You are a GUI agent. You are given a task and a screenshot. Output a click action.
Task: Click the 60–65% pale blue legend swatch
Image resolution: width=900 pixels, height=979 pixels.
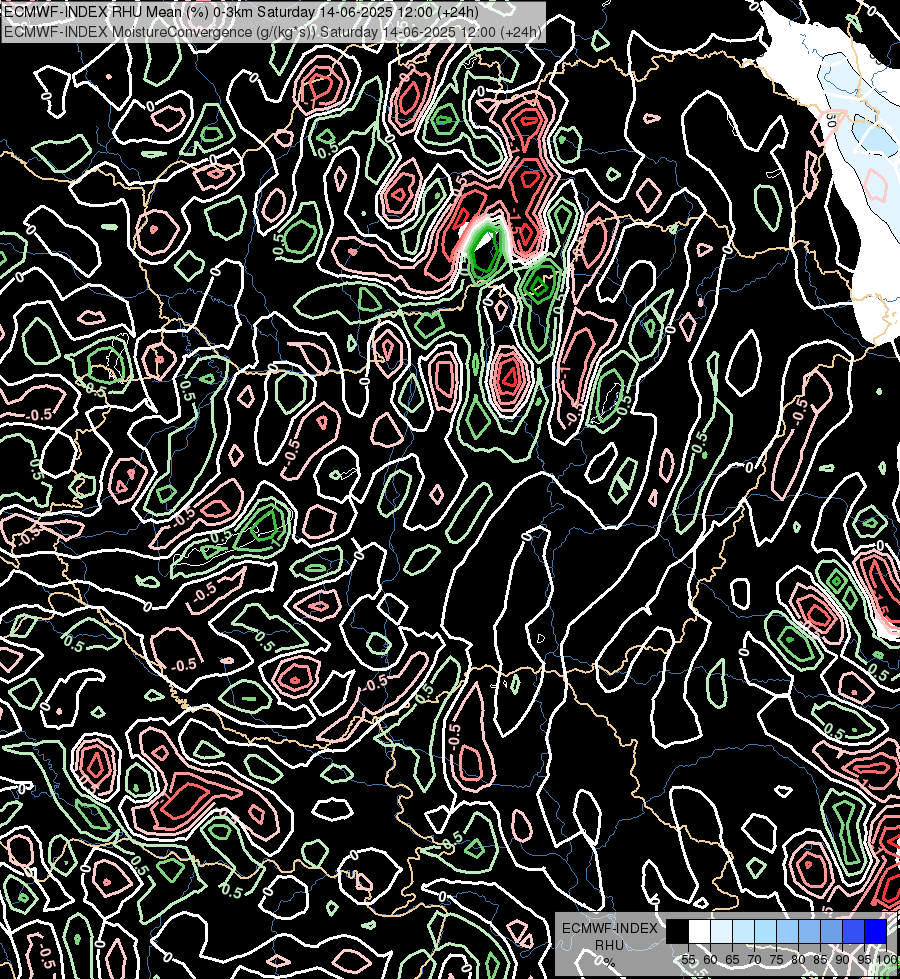click(x=721, y=932)
